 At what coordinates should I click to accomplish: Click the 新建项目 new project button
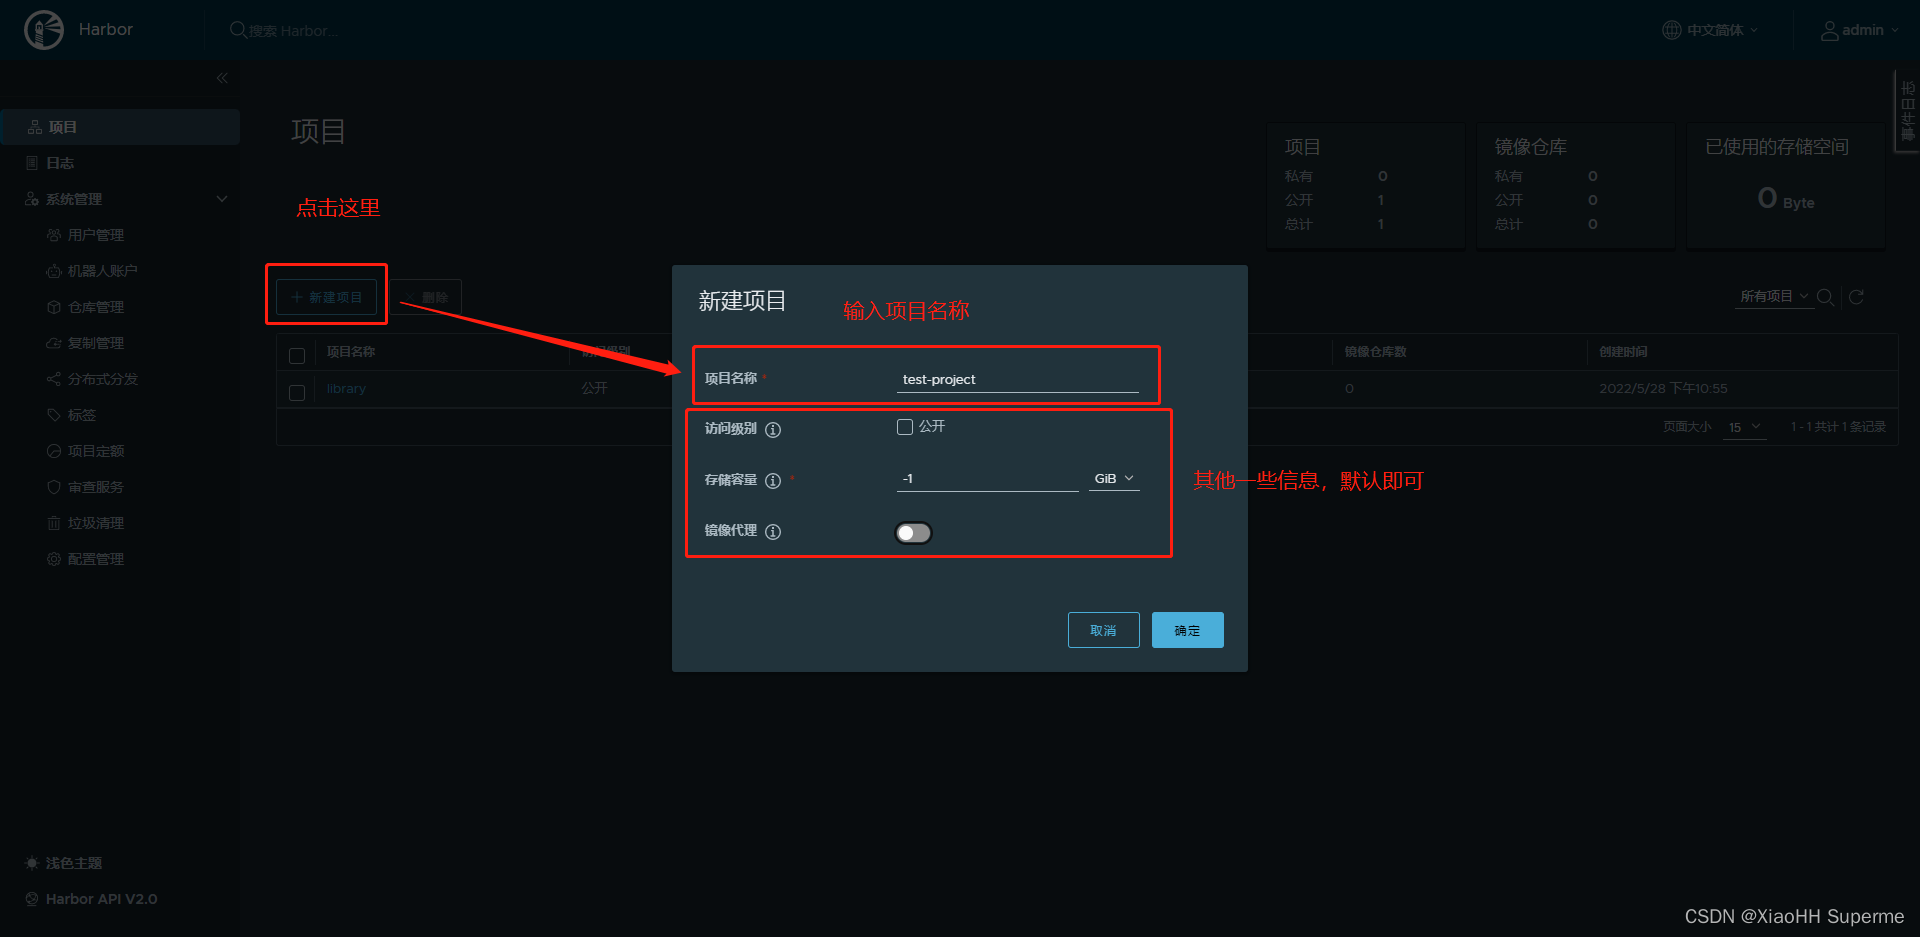coord(326,297)
